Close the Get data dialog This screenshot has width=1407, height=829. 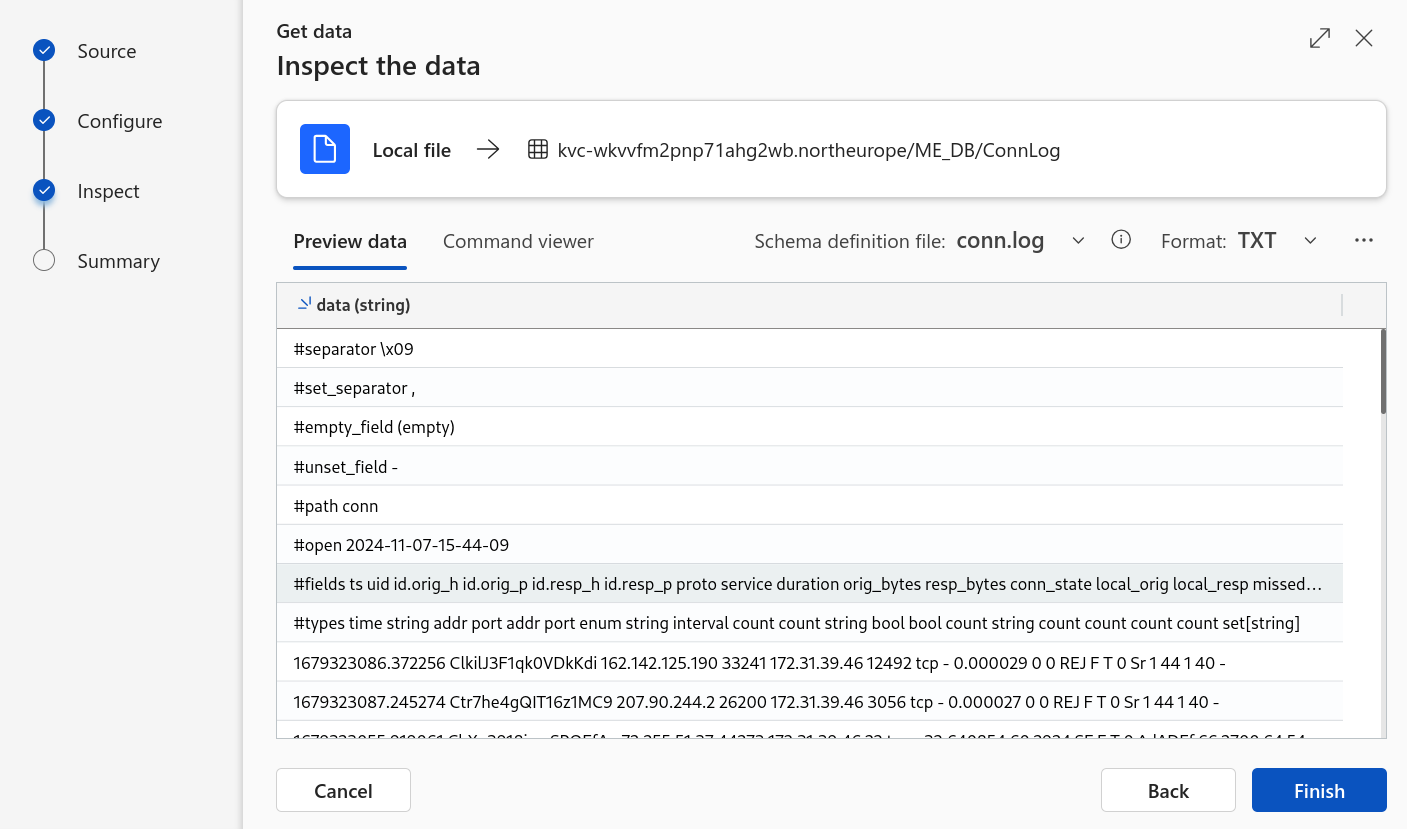(x=1364, y=38)
